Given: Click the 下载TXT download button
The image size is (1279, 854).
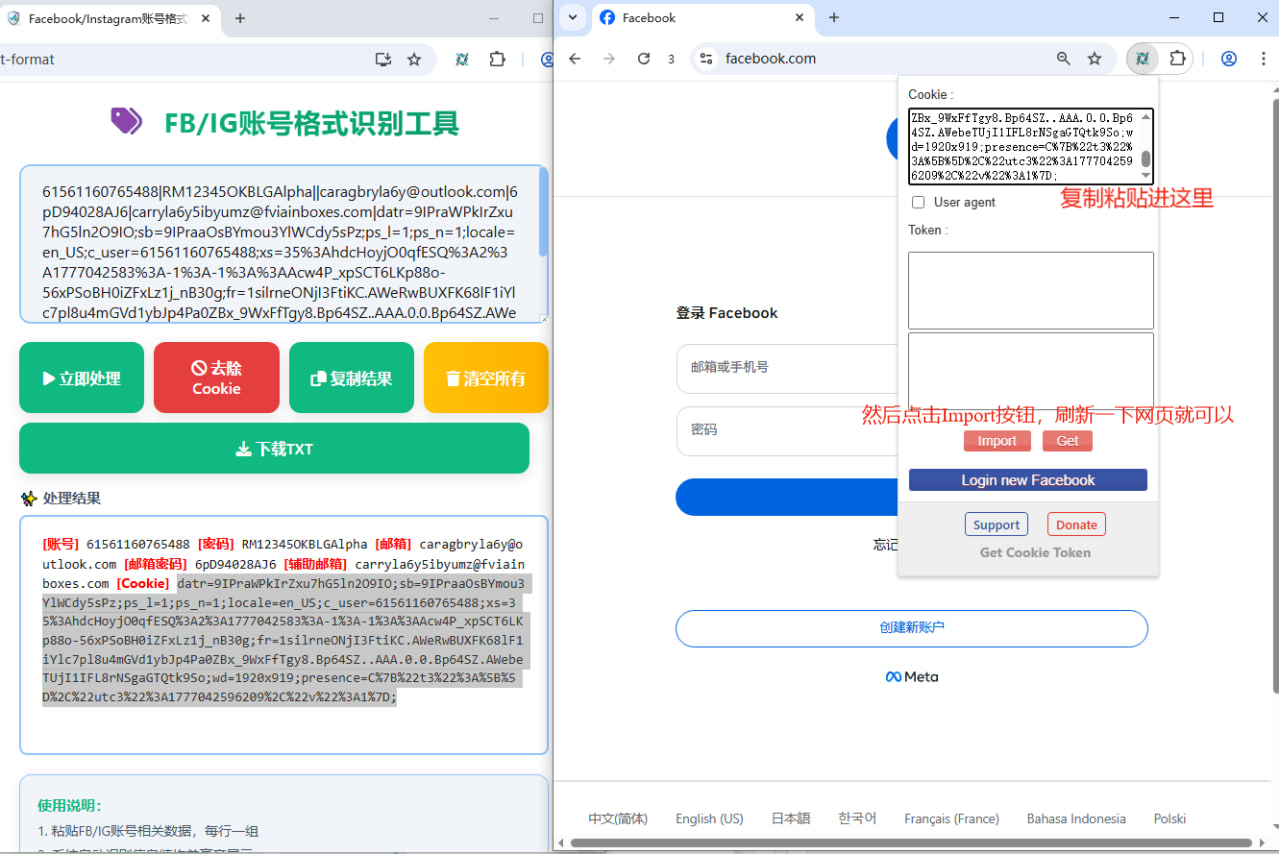Looking at the screenshot, I should coord(274,449).
